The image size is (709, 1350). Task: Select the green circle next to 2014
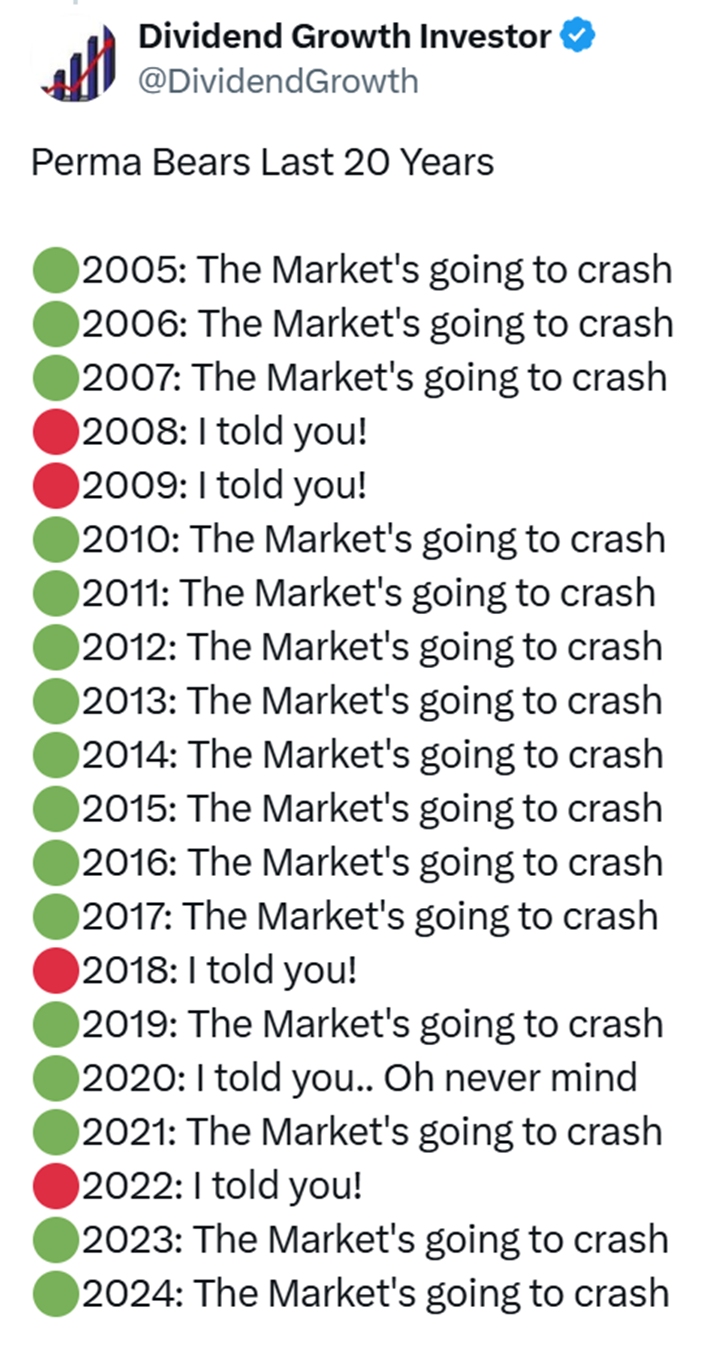tap(56, 756)
